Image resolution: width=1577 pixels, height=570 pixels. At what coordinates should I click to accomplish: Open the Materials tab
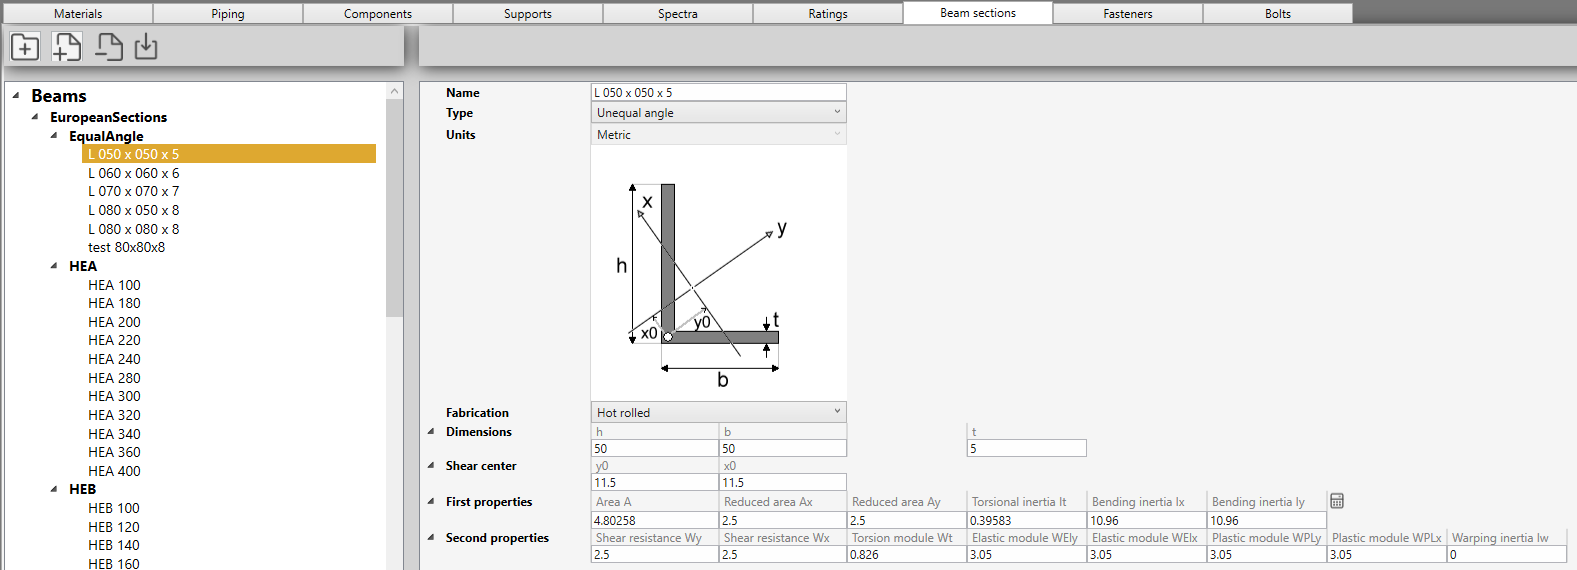tap(78, 14)
